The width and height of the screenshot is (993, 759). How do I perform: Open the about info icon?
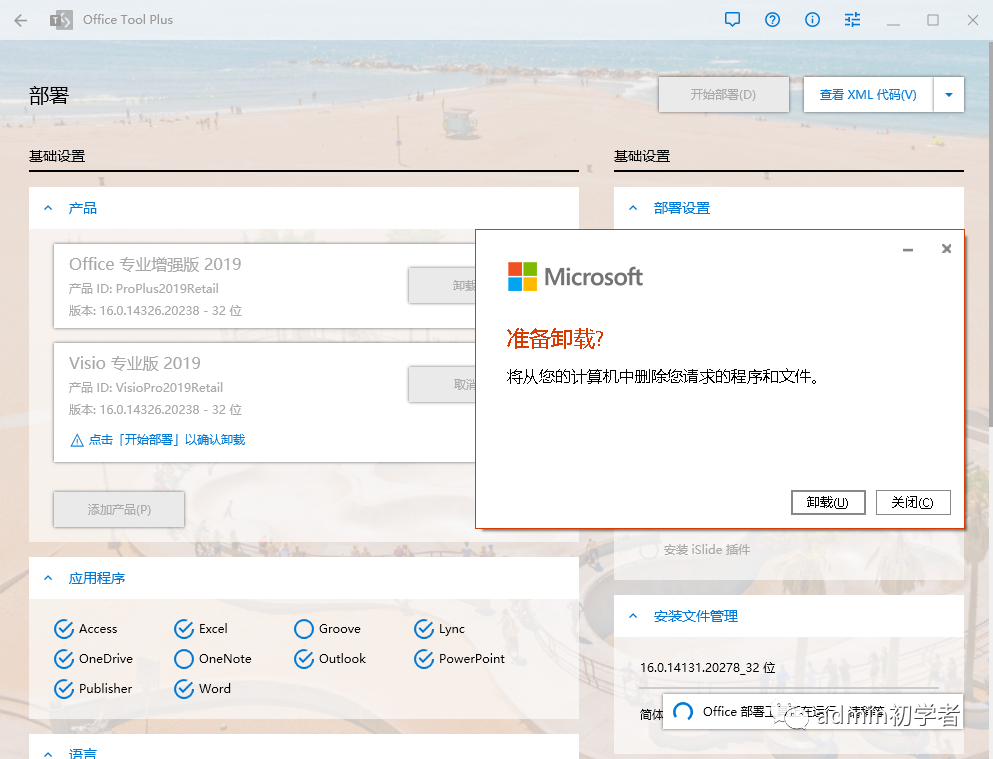tap(812, 20)
